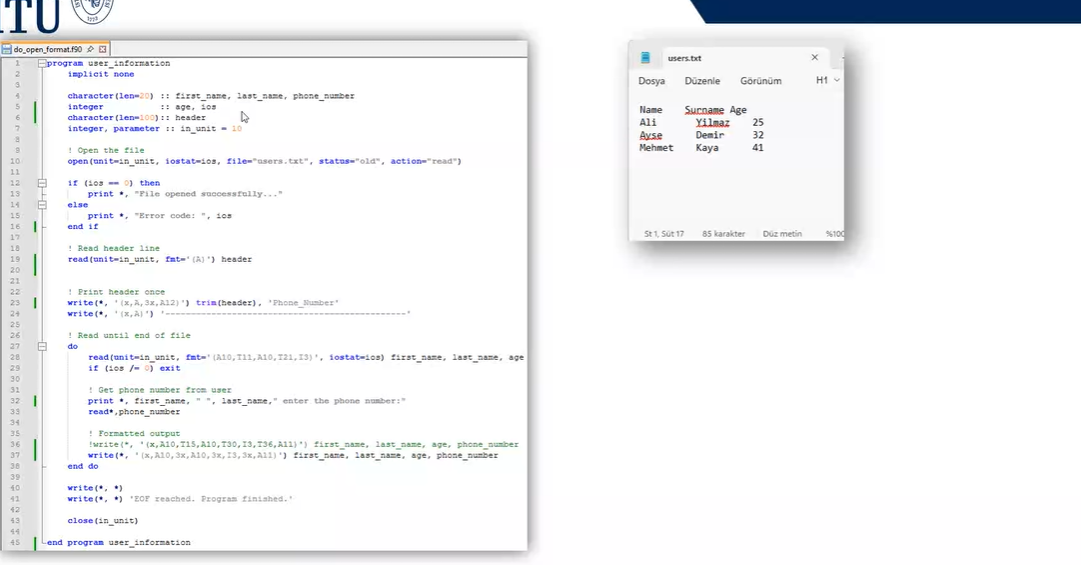The width and height of the screenshot is (1081, 565).
Task: Click the open(unit=in_unit statement on line 10
Action: click(x=265, y=161)
